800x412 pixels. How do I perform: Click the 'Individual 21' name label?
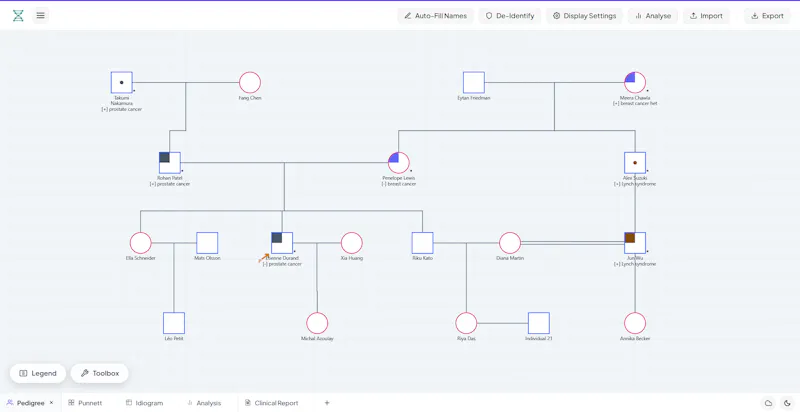point(539,339)
